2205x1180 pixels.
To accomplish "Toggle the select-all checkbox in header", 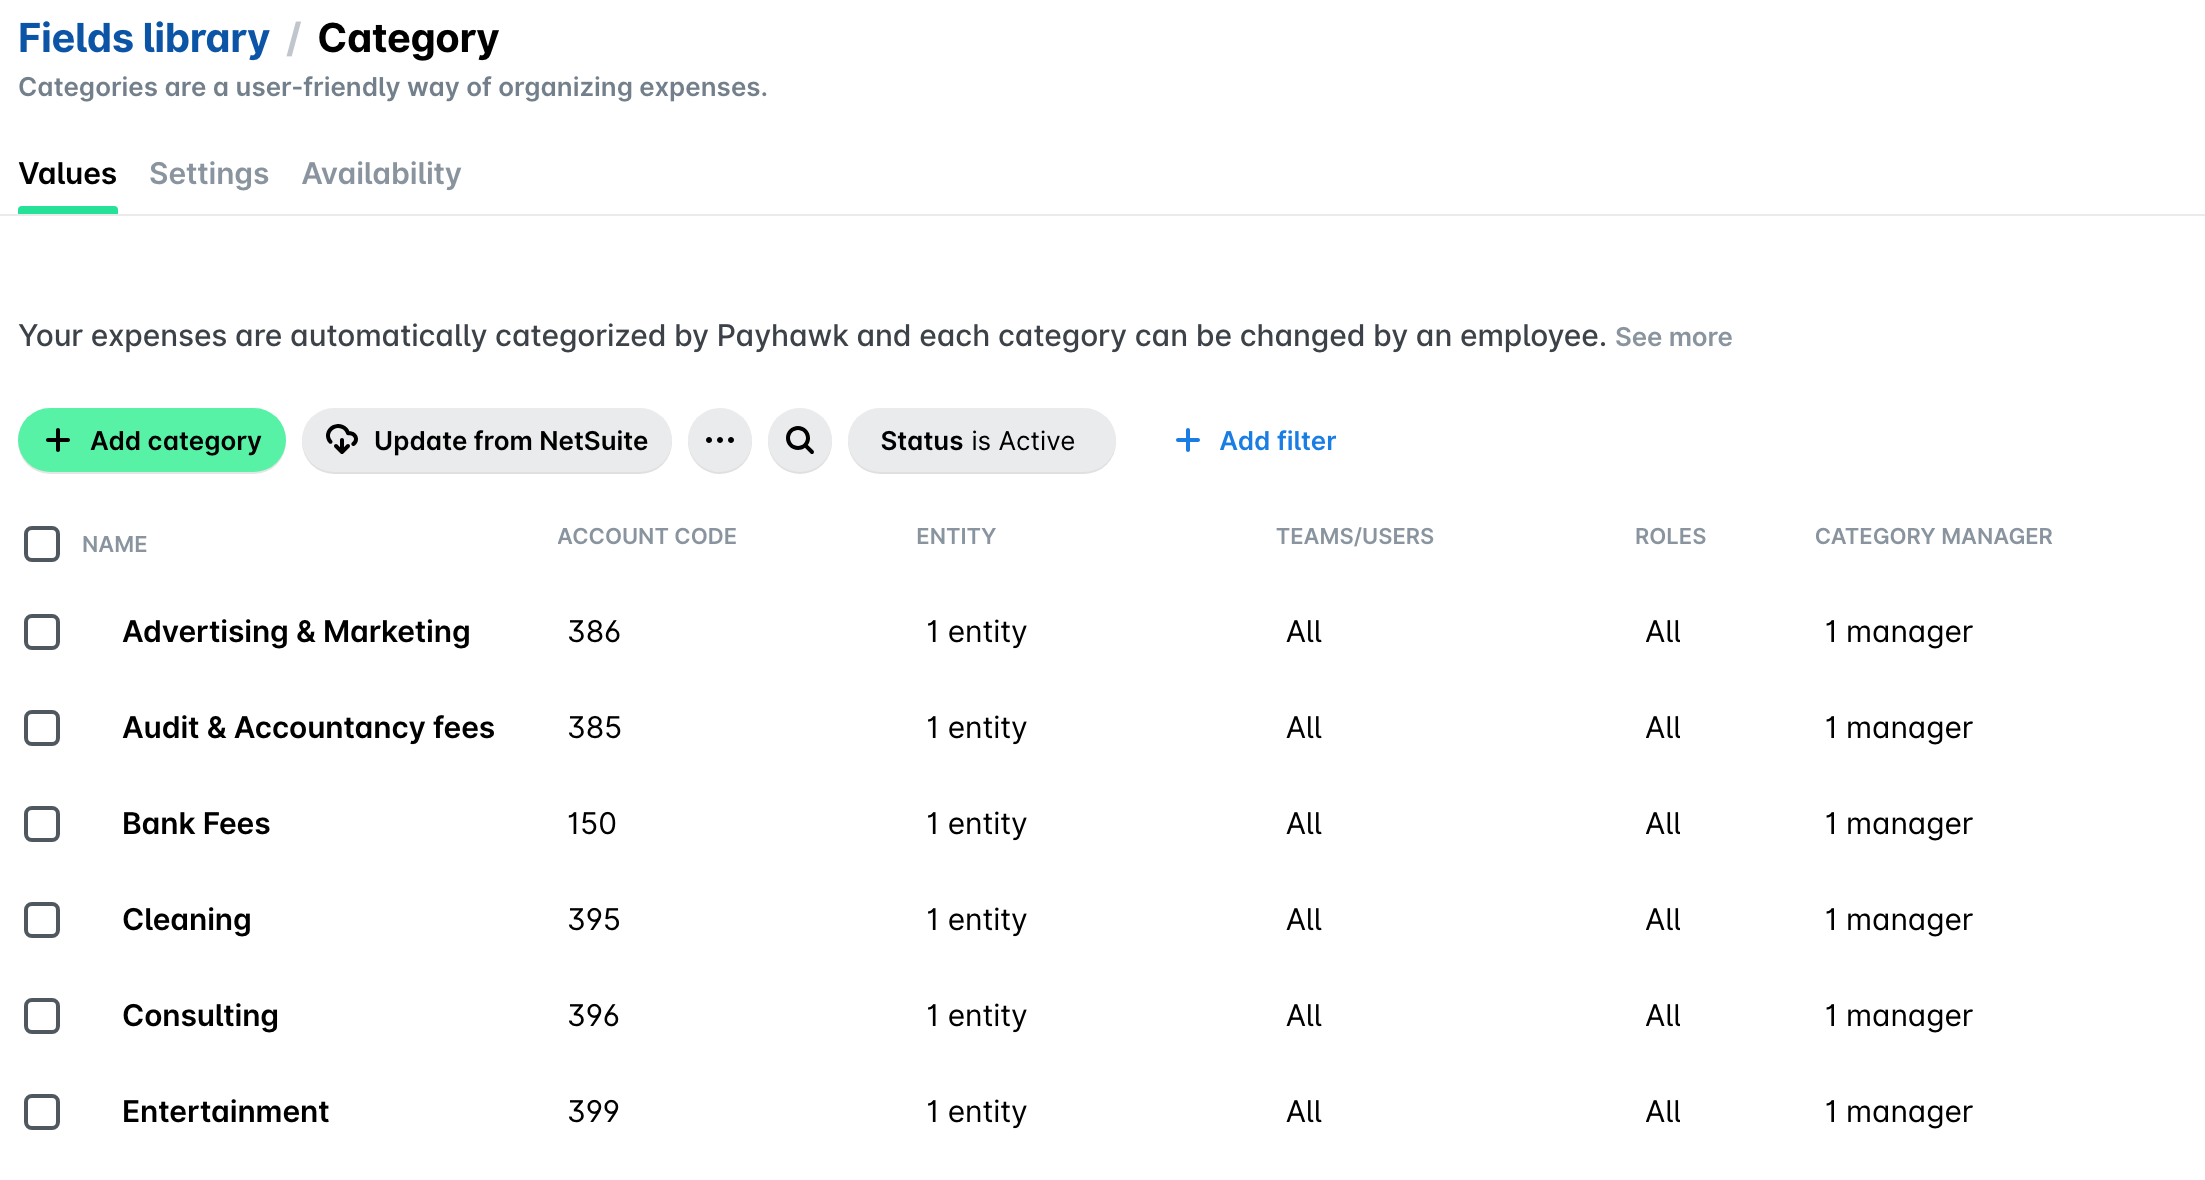I will click(x=42, y=544).
